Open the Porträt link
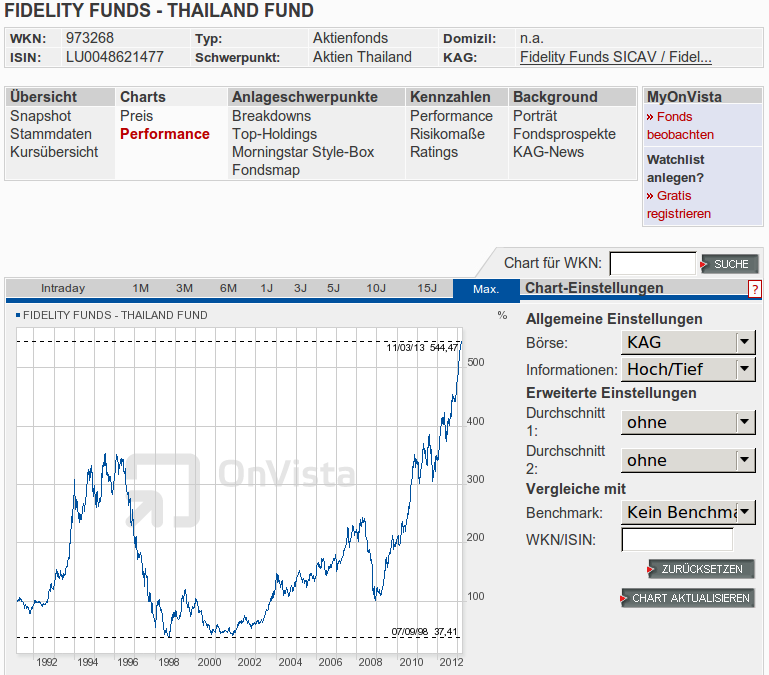 [535, 116]
